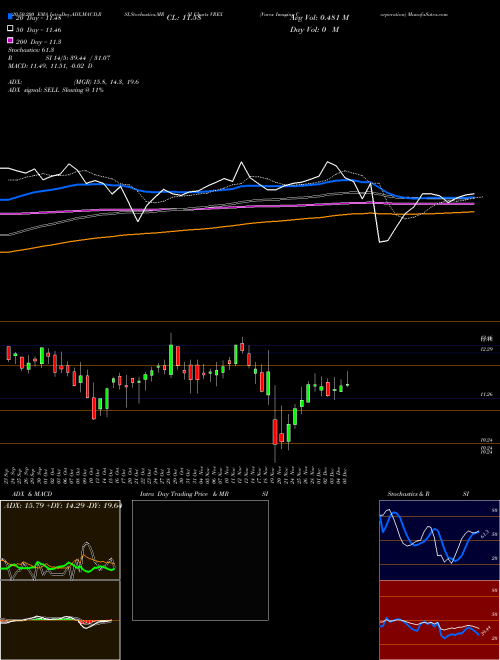Click the 'CL: 11.58' closing price label
The width and height of the screenshot is (500, 660).
[184, 18]
